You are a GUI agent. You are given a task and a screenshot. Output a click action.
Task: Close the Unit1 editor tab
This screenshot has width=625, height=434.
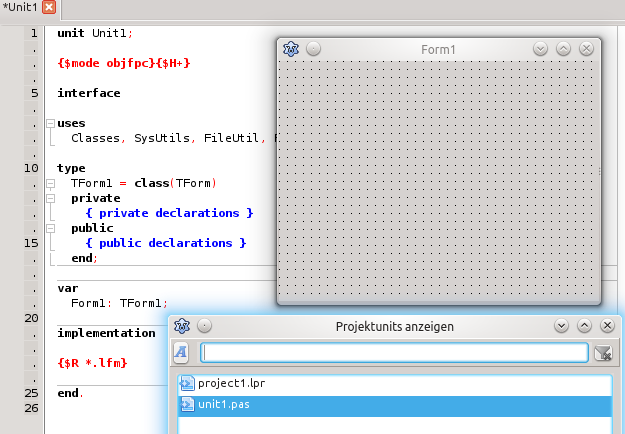49,8
